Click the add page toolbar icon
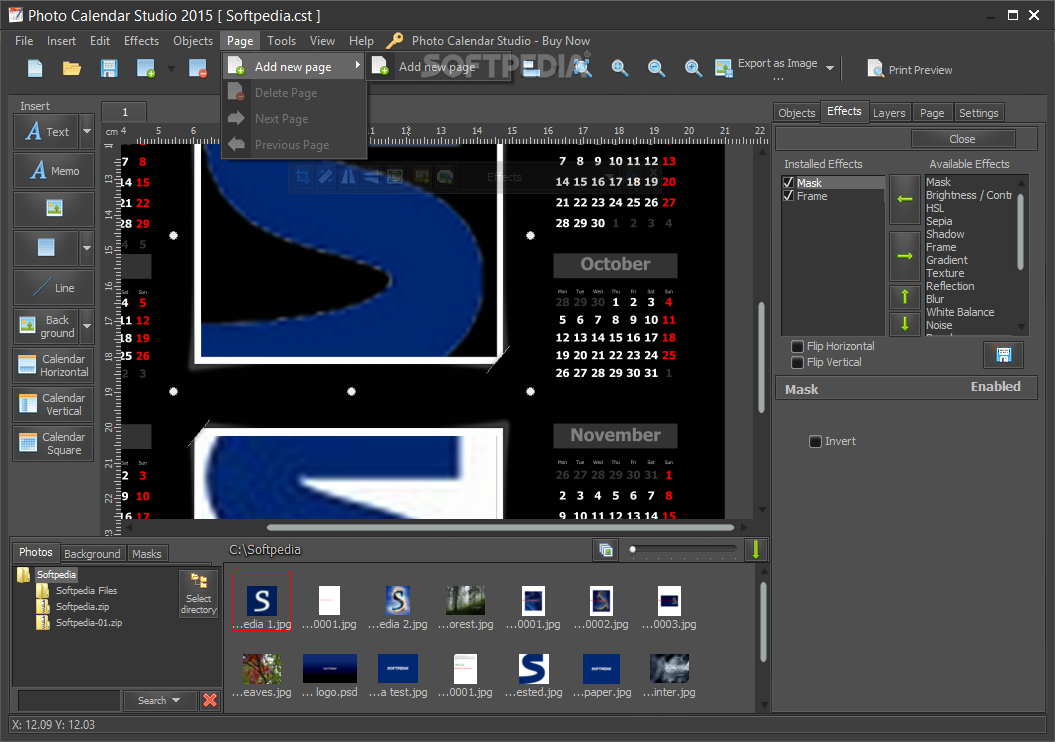This screenshot has width=1055, height=742. pos(145,69)
